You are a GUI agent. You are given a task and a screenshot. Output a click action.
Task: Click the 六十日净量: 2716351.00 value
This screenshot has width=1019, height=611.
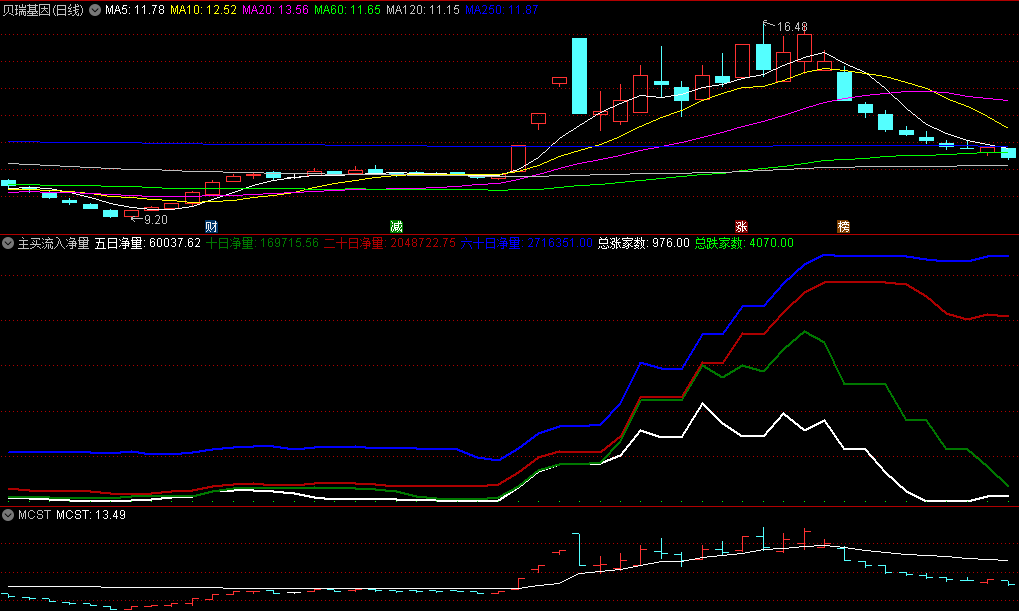[527, 243]
